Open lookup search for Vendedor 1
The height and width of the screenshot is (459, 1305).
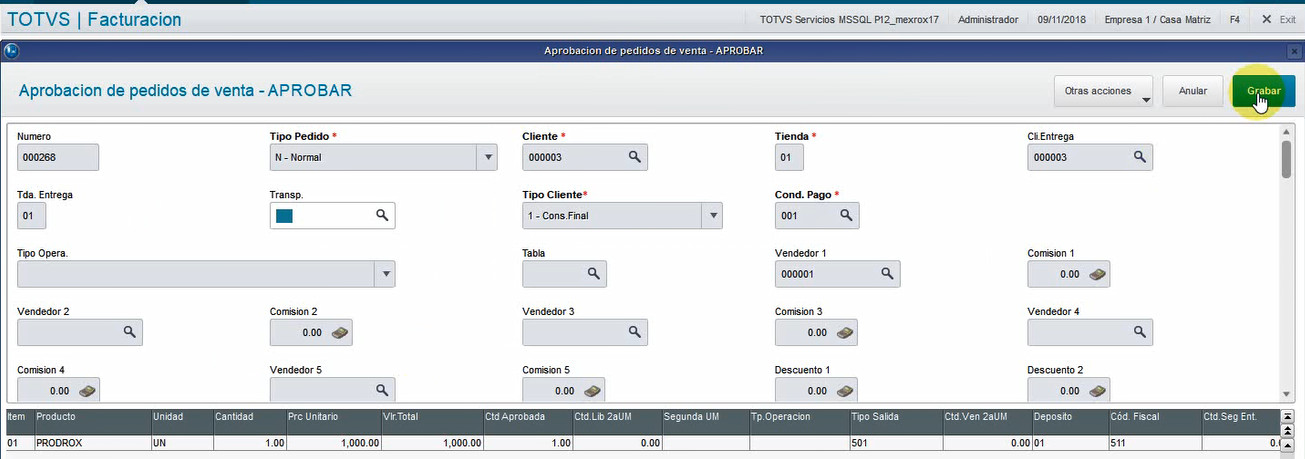(886, 273)
